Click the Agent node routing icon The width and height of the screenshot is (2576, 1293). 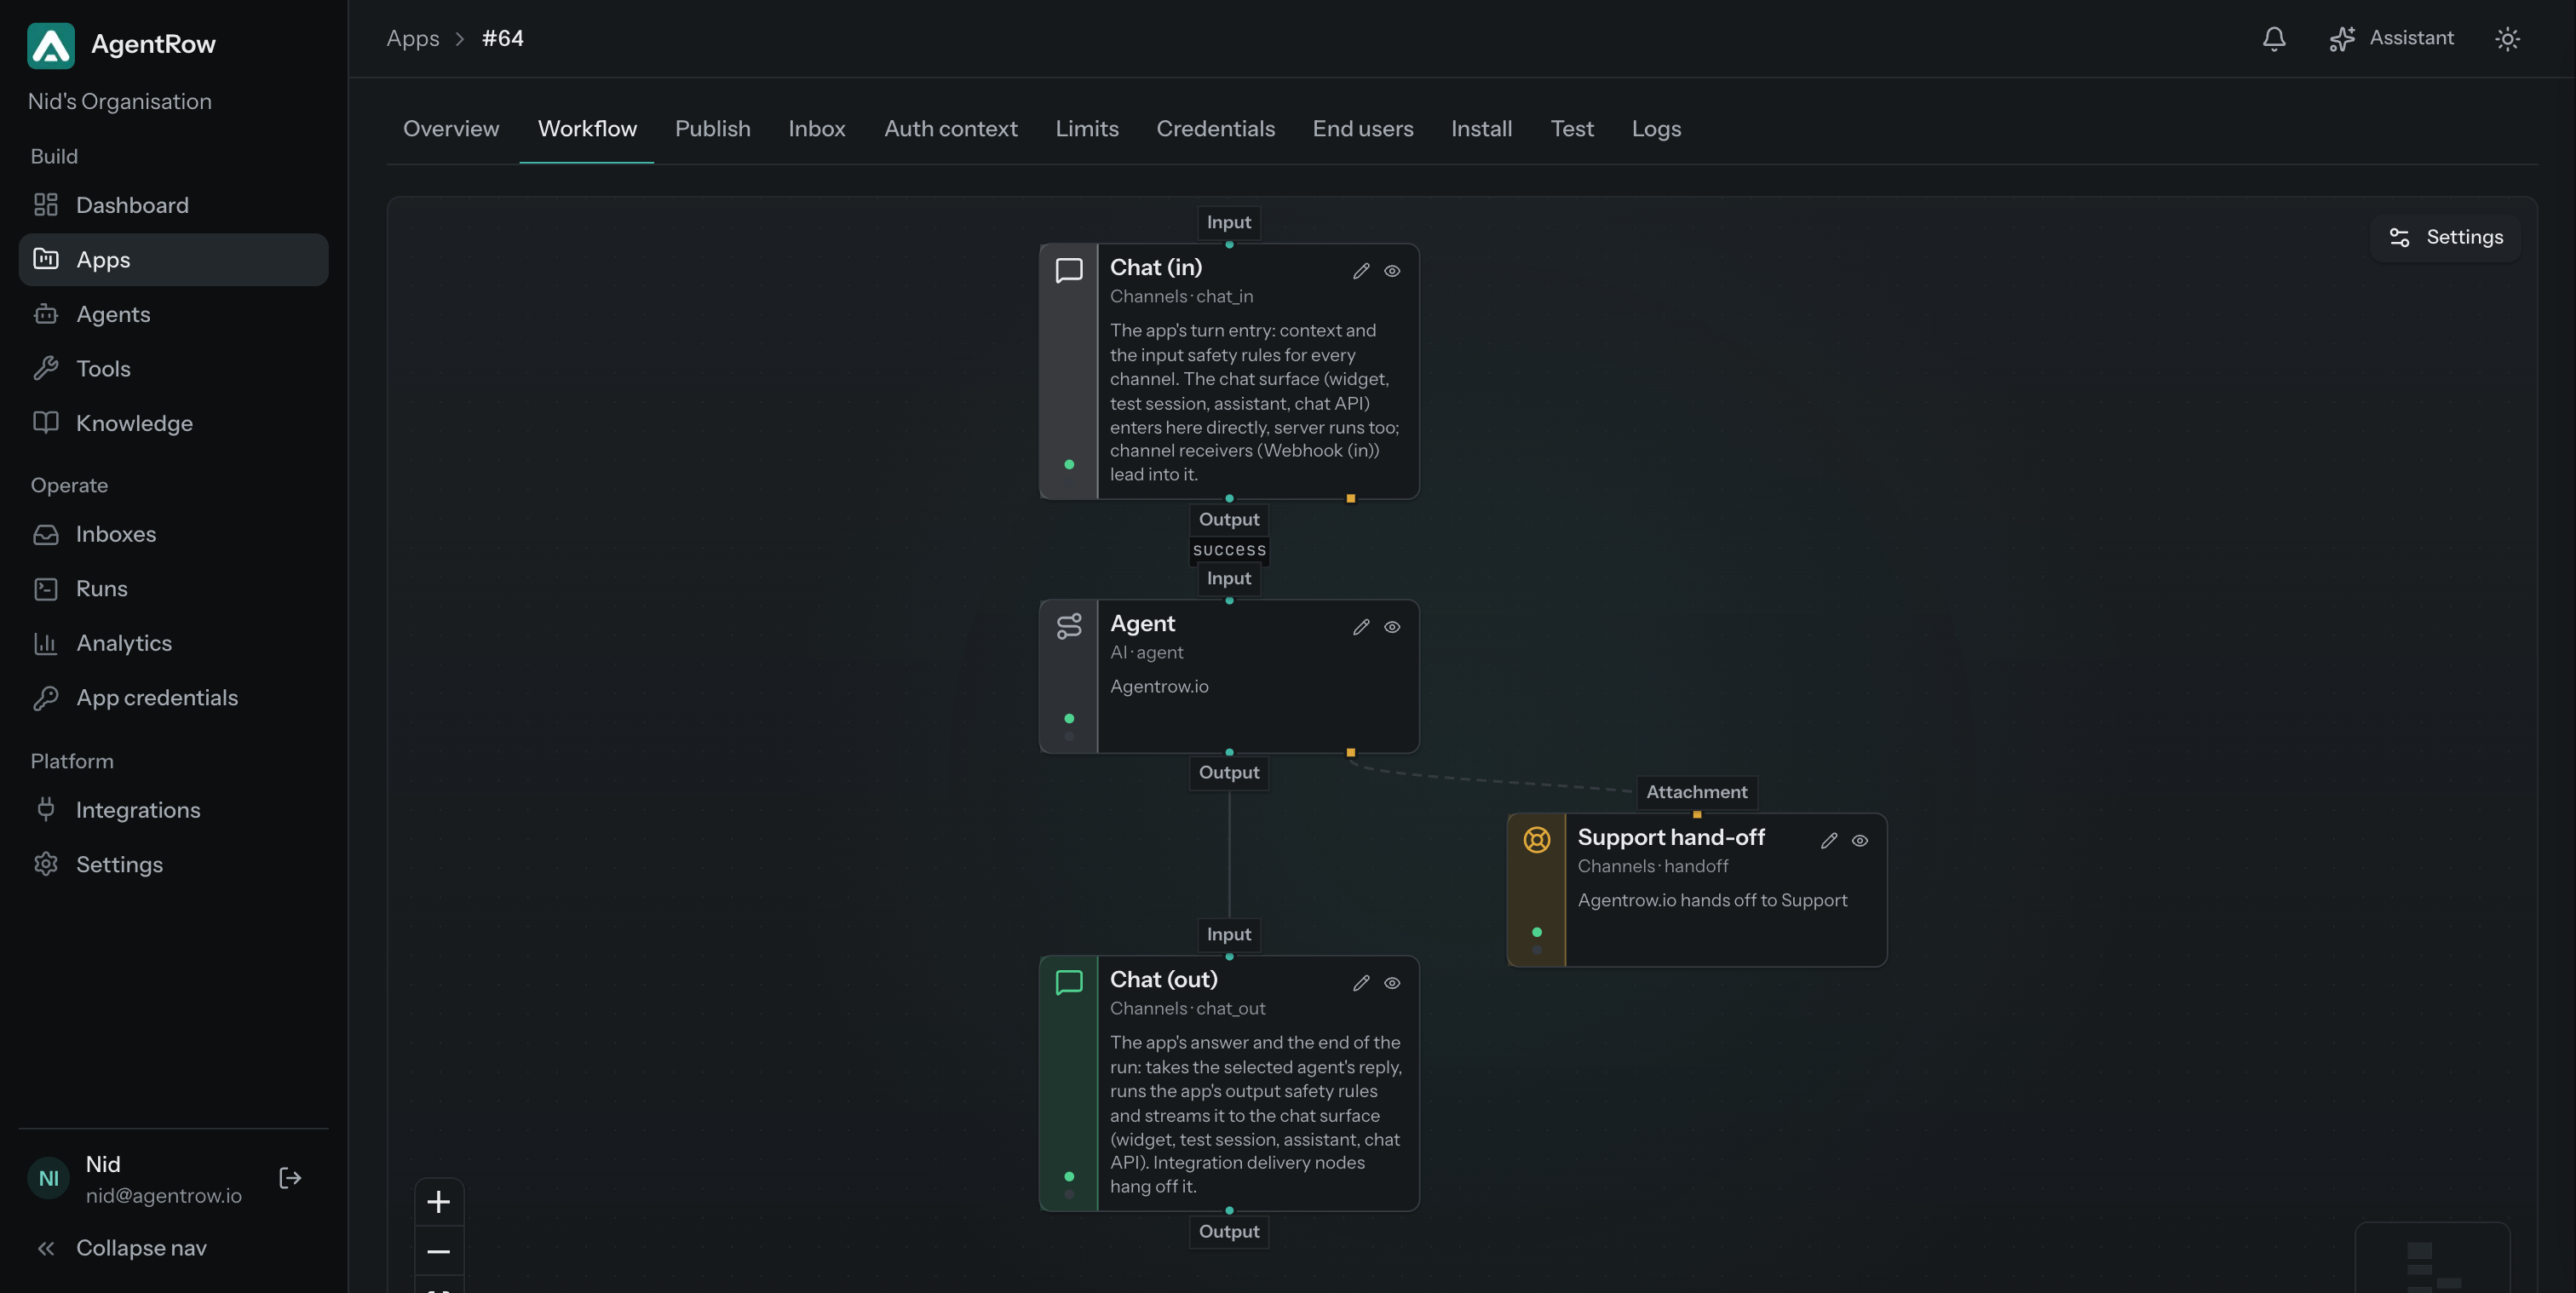tap(1069, 627)
